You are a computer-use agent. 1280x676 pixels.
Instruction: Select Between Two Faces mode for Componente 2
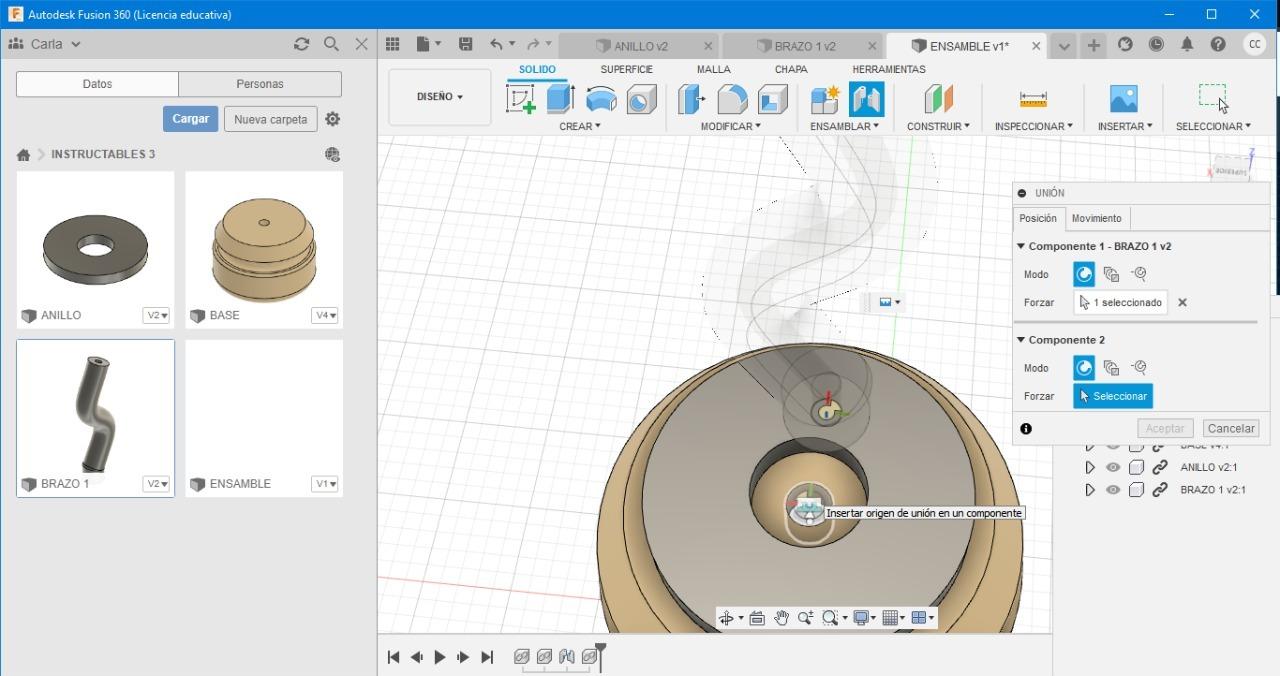(1111, 368)
